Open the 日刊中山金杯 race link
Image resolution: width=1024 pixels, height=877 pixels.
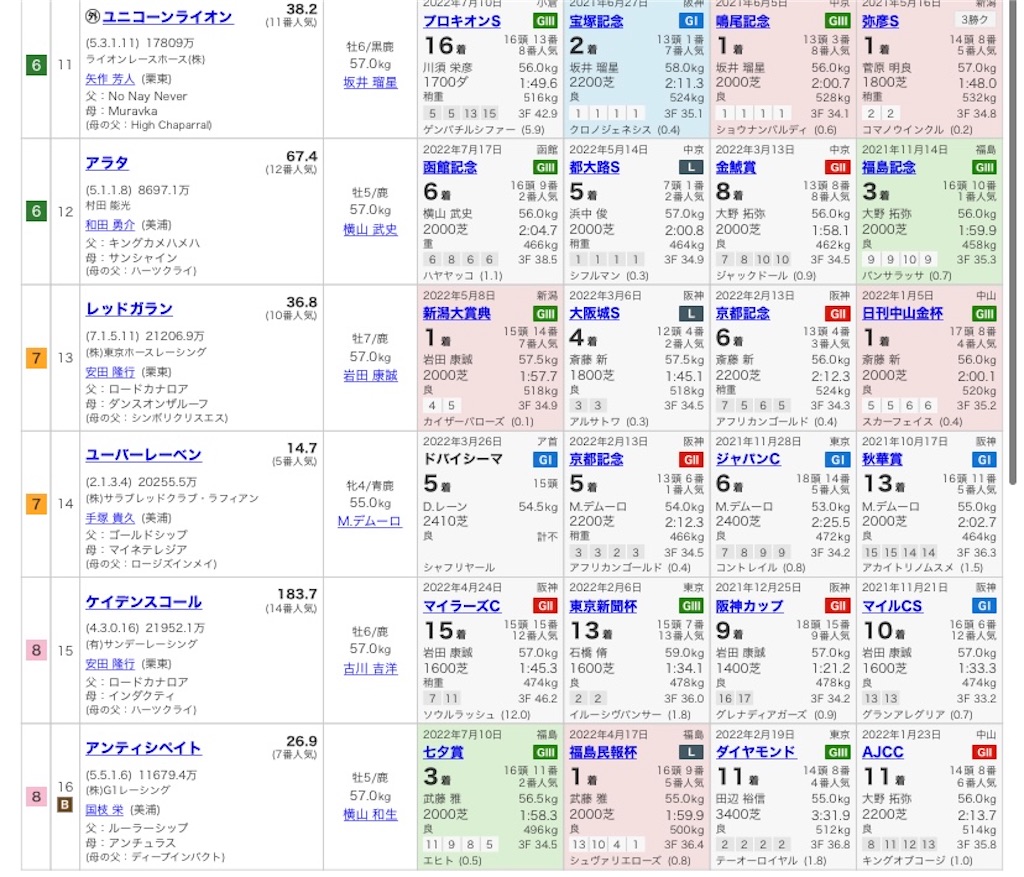(903, 313)
